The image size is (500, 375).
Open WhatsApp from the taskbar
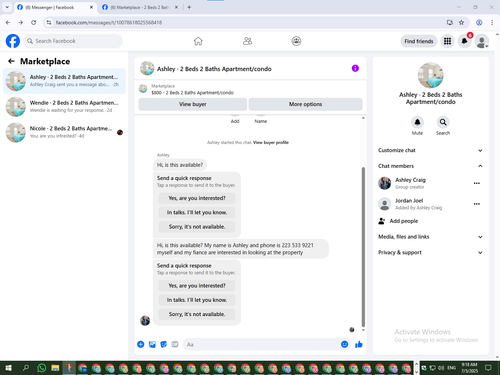click(42, 368)
